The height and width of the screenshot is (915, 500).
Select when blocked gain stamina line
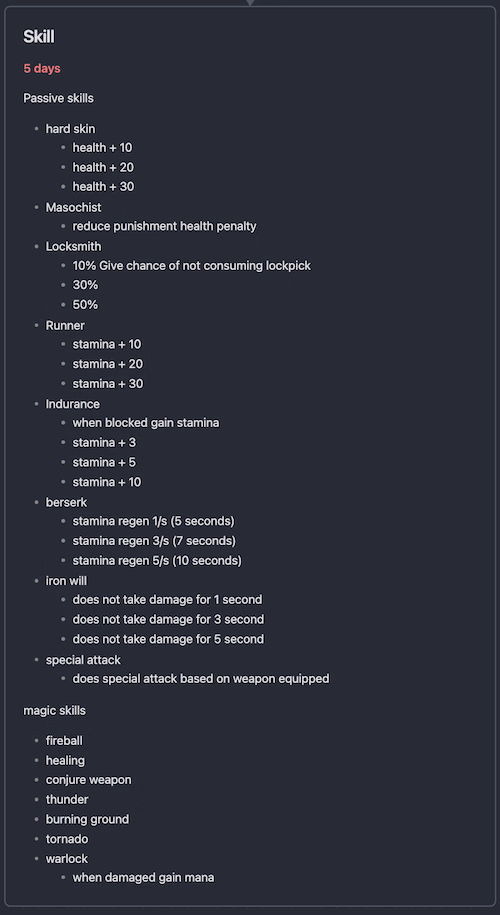coord(146,423)
